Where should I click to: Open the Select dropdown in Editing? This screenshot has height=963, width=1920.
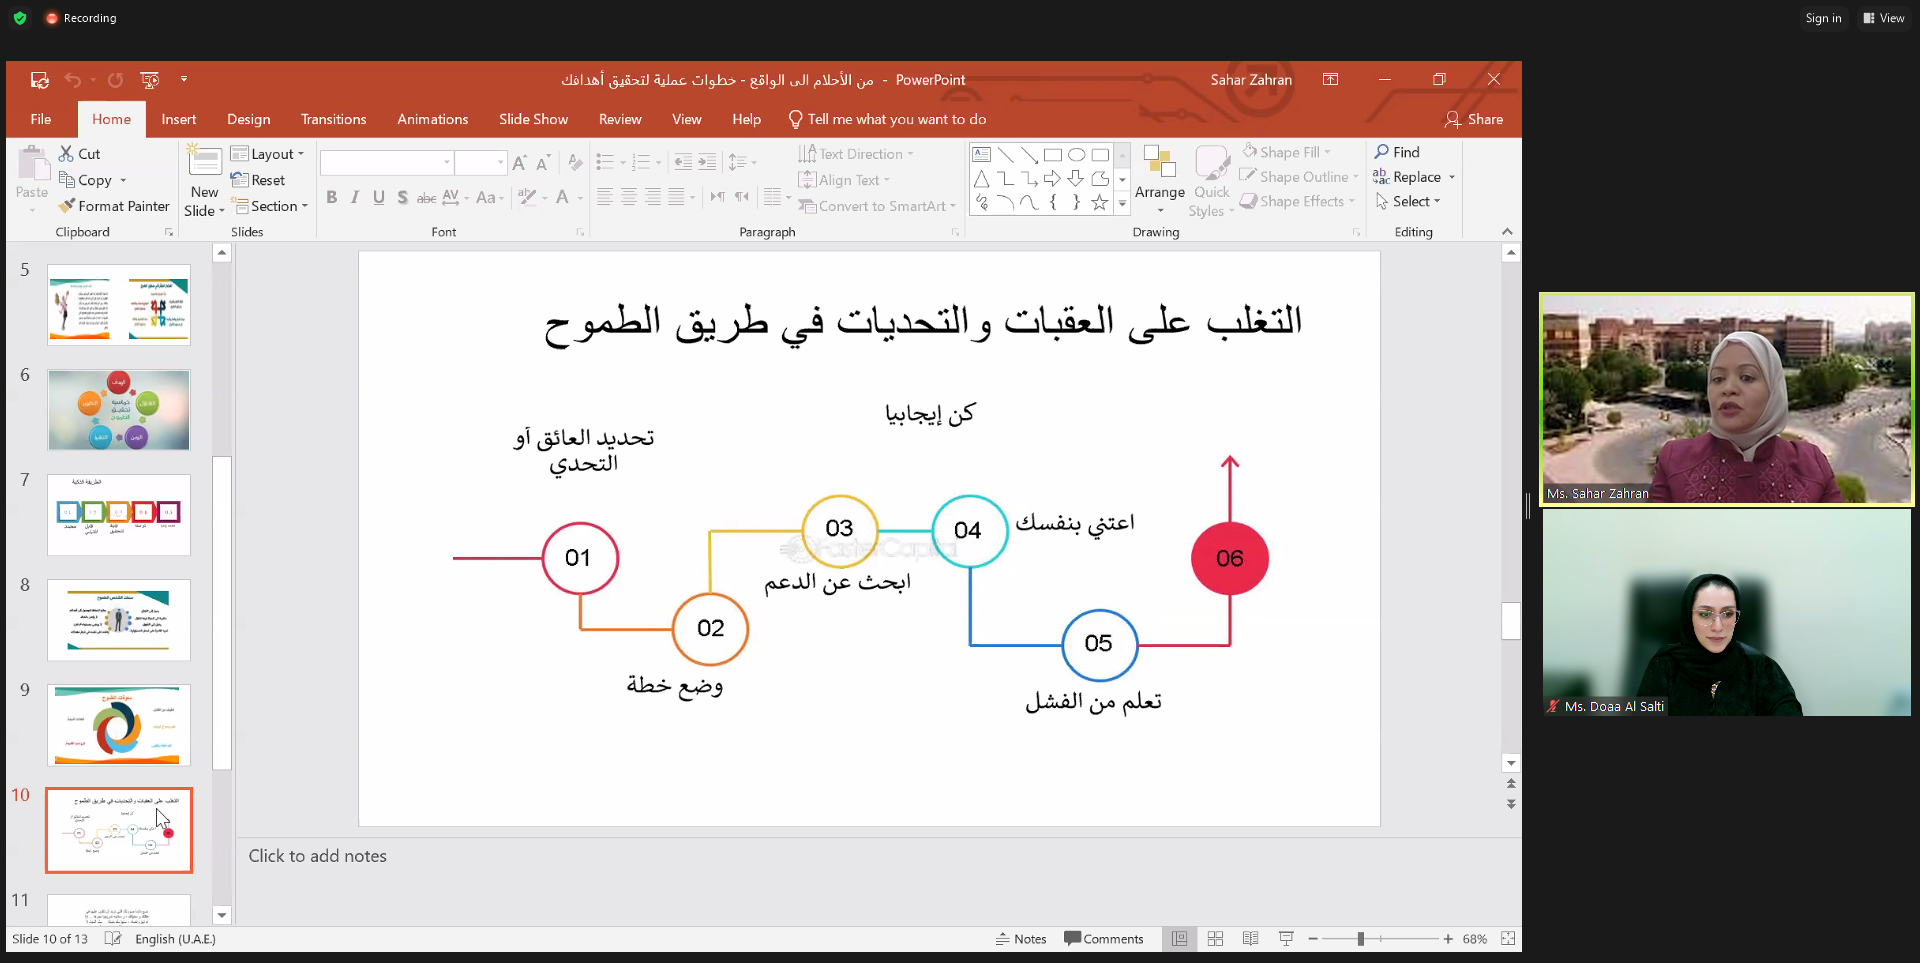(1409, 201)
